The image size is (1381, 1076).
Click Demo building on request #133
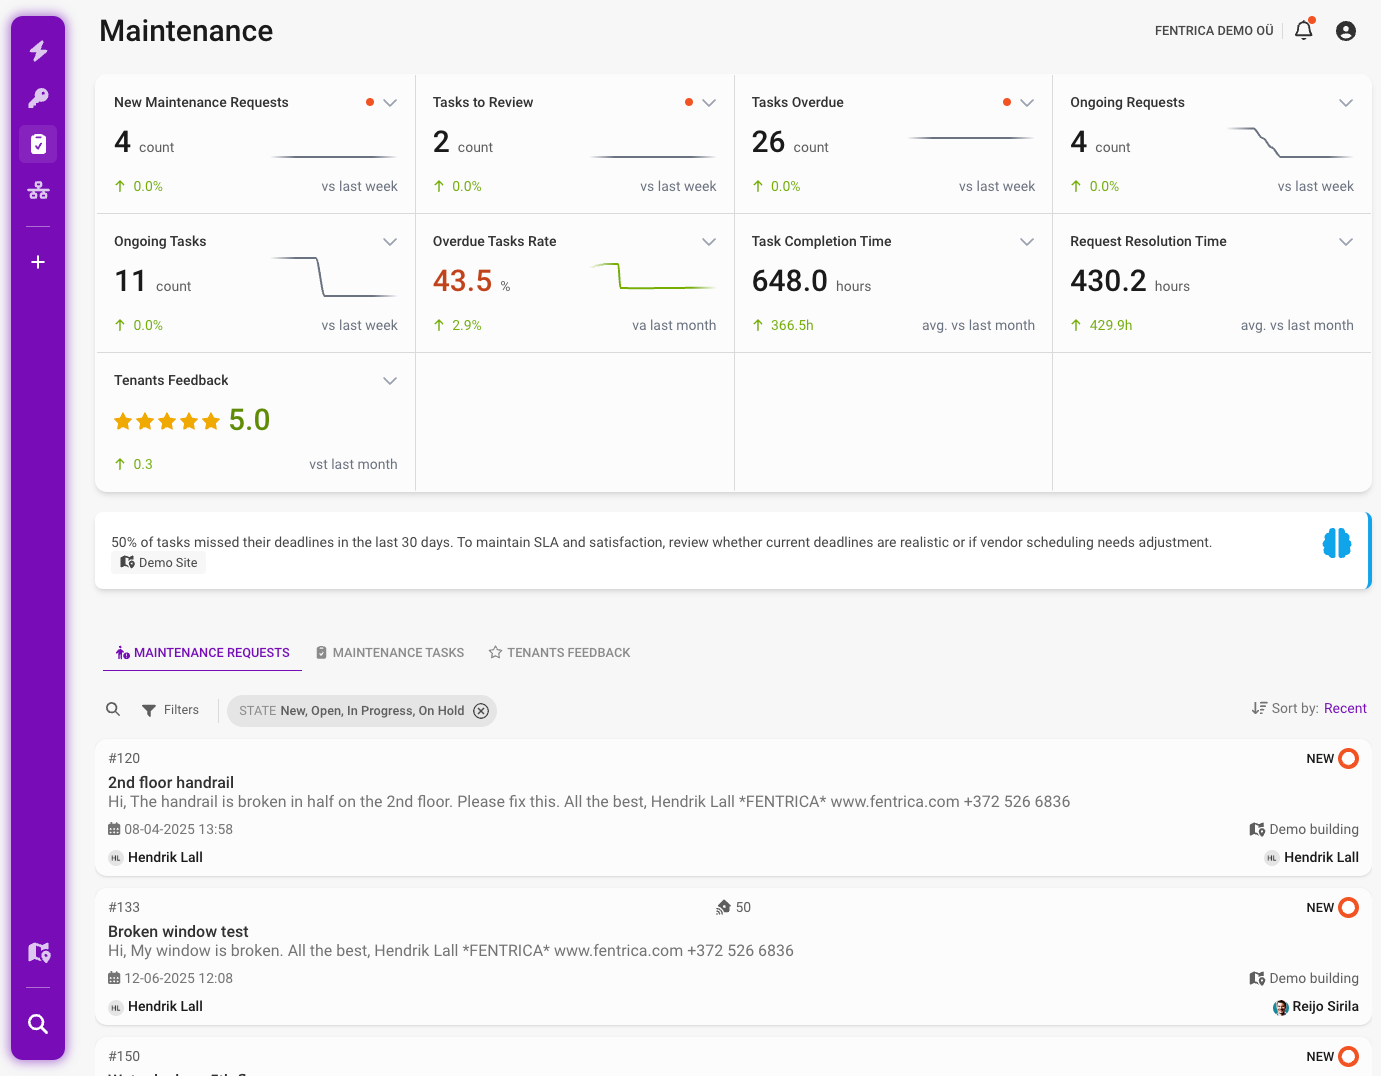click(x=1314, y=978)
